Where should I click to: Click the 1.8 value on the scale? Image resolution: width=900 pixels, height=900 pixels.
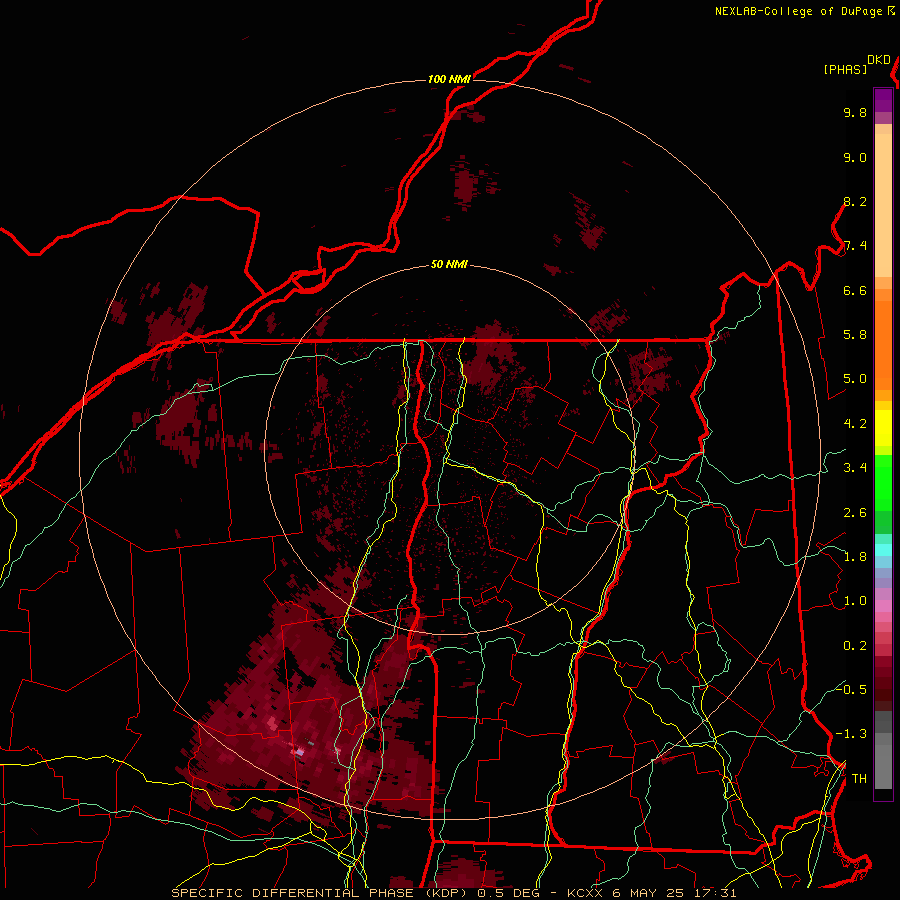point(855,556)
